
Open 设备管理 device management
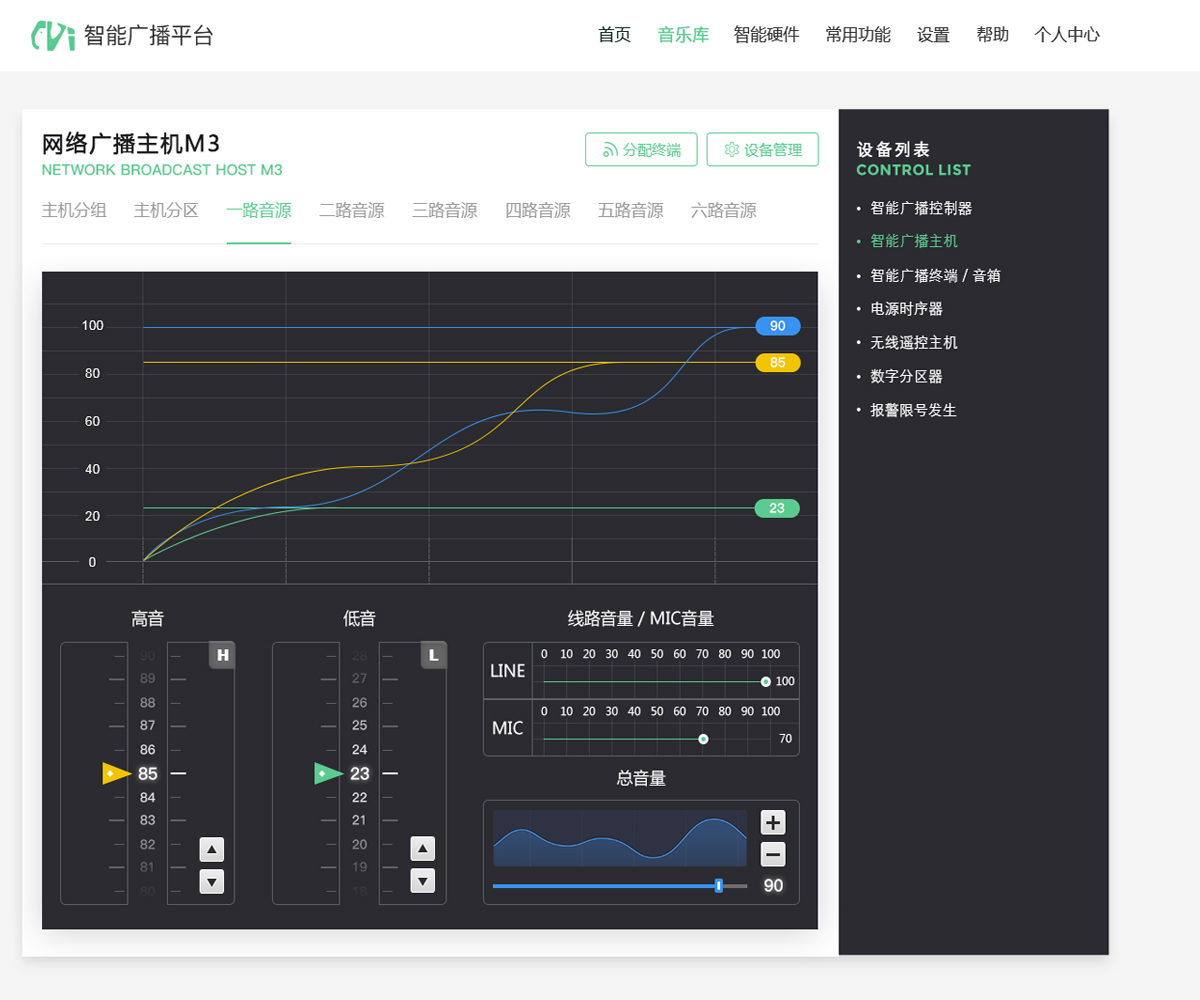[762, 150]
